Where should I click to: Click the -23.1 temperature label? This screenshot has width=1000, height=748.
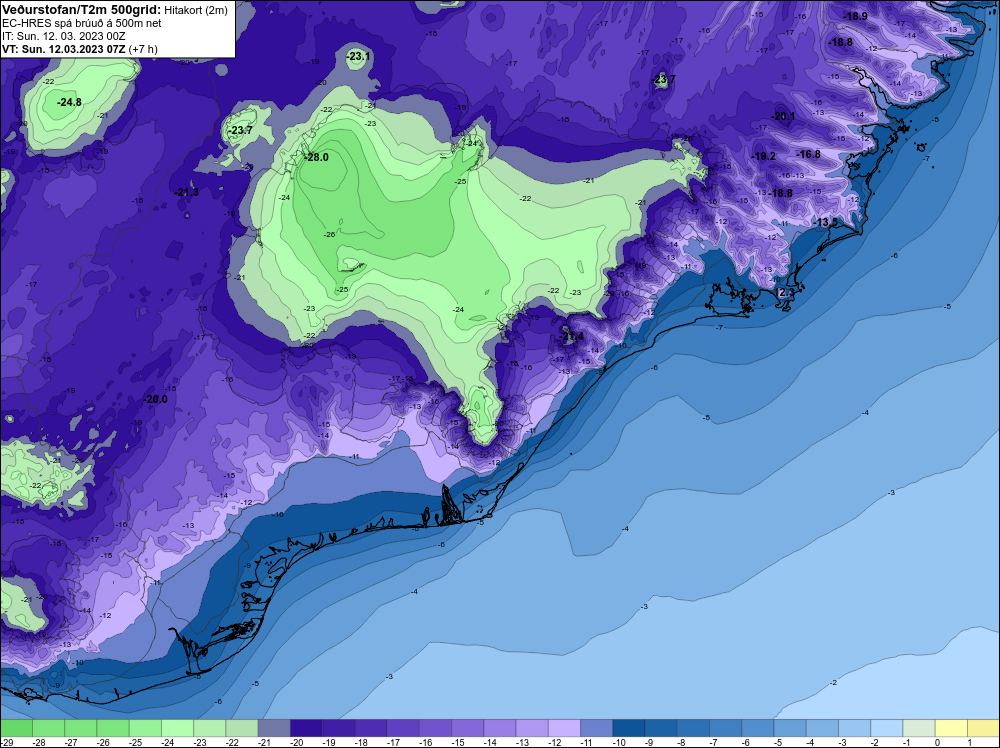click(358, 56)
